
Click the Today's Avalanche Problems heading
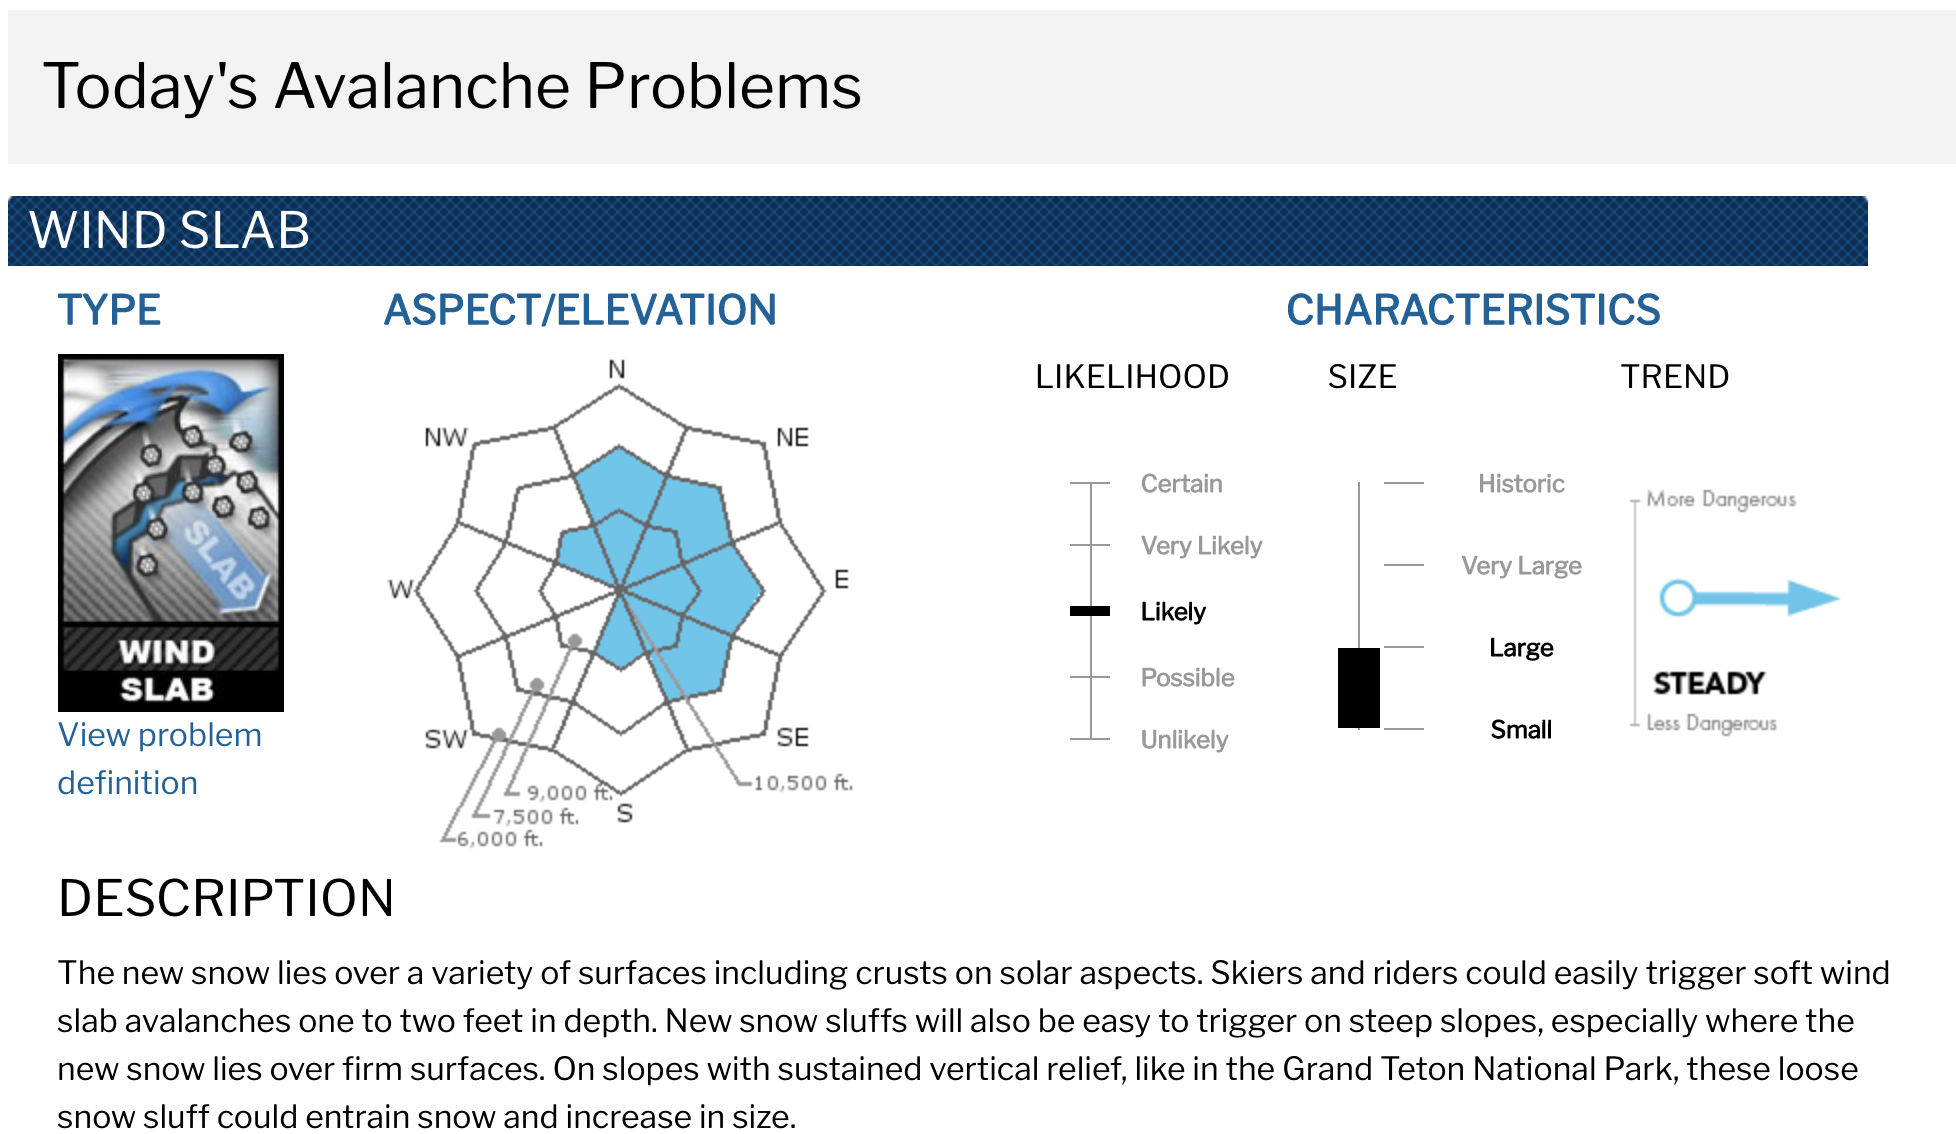click(452, 86)
